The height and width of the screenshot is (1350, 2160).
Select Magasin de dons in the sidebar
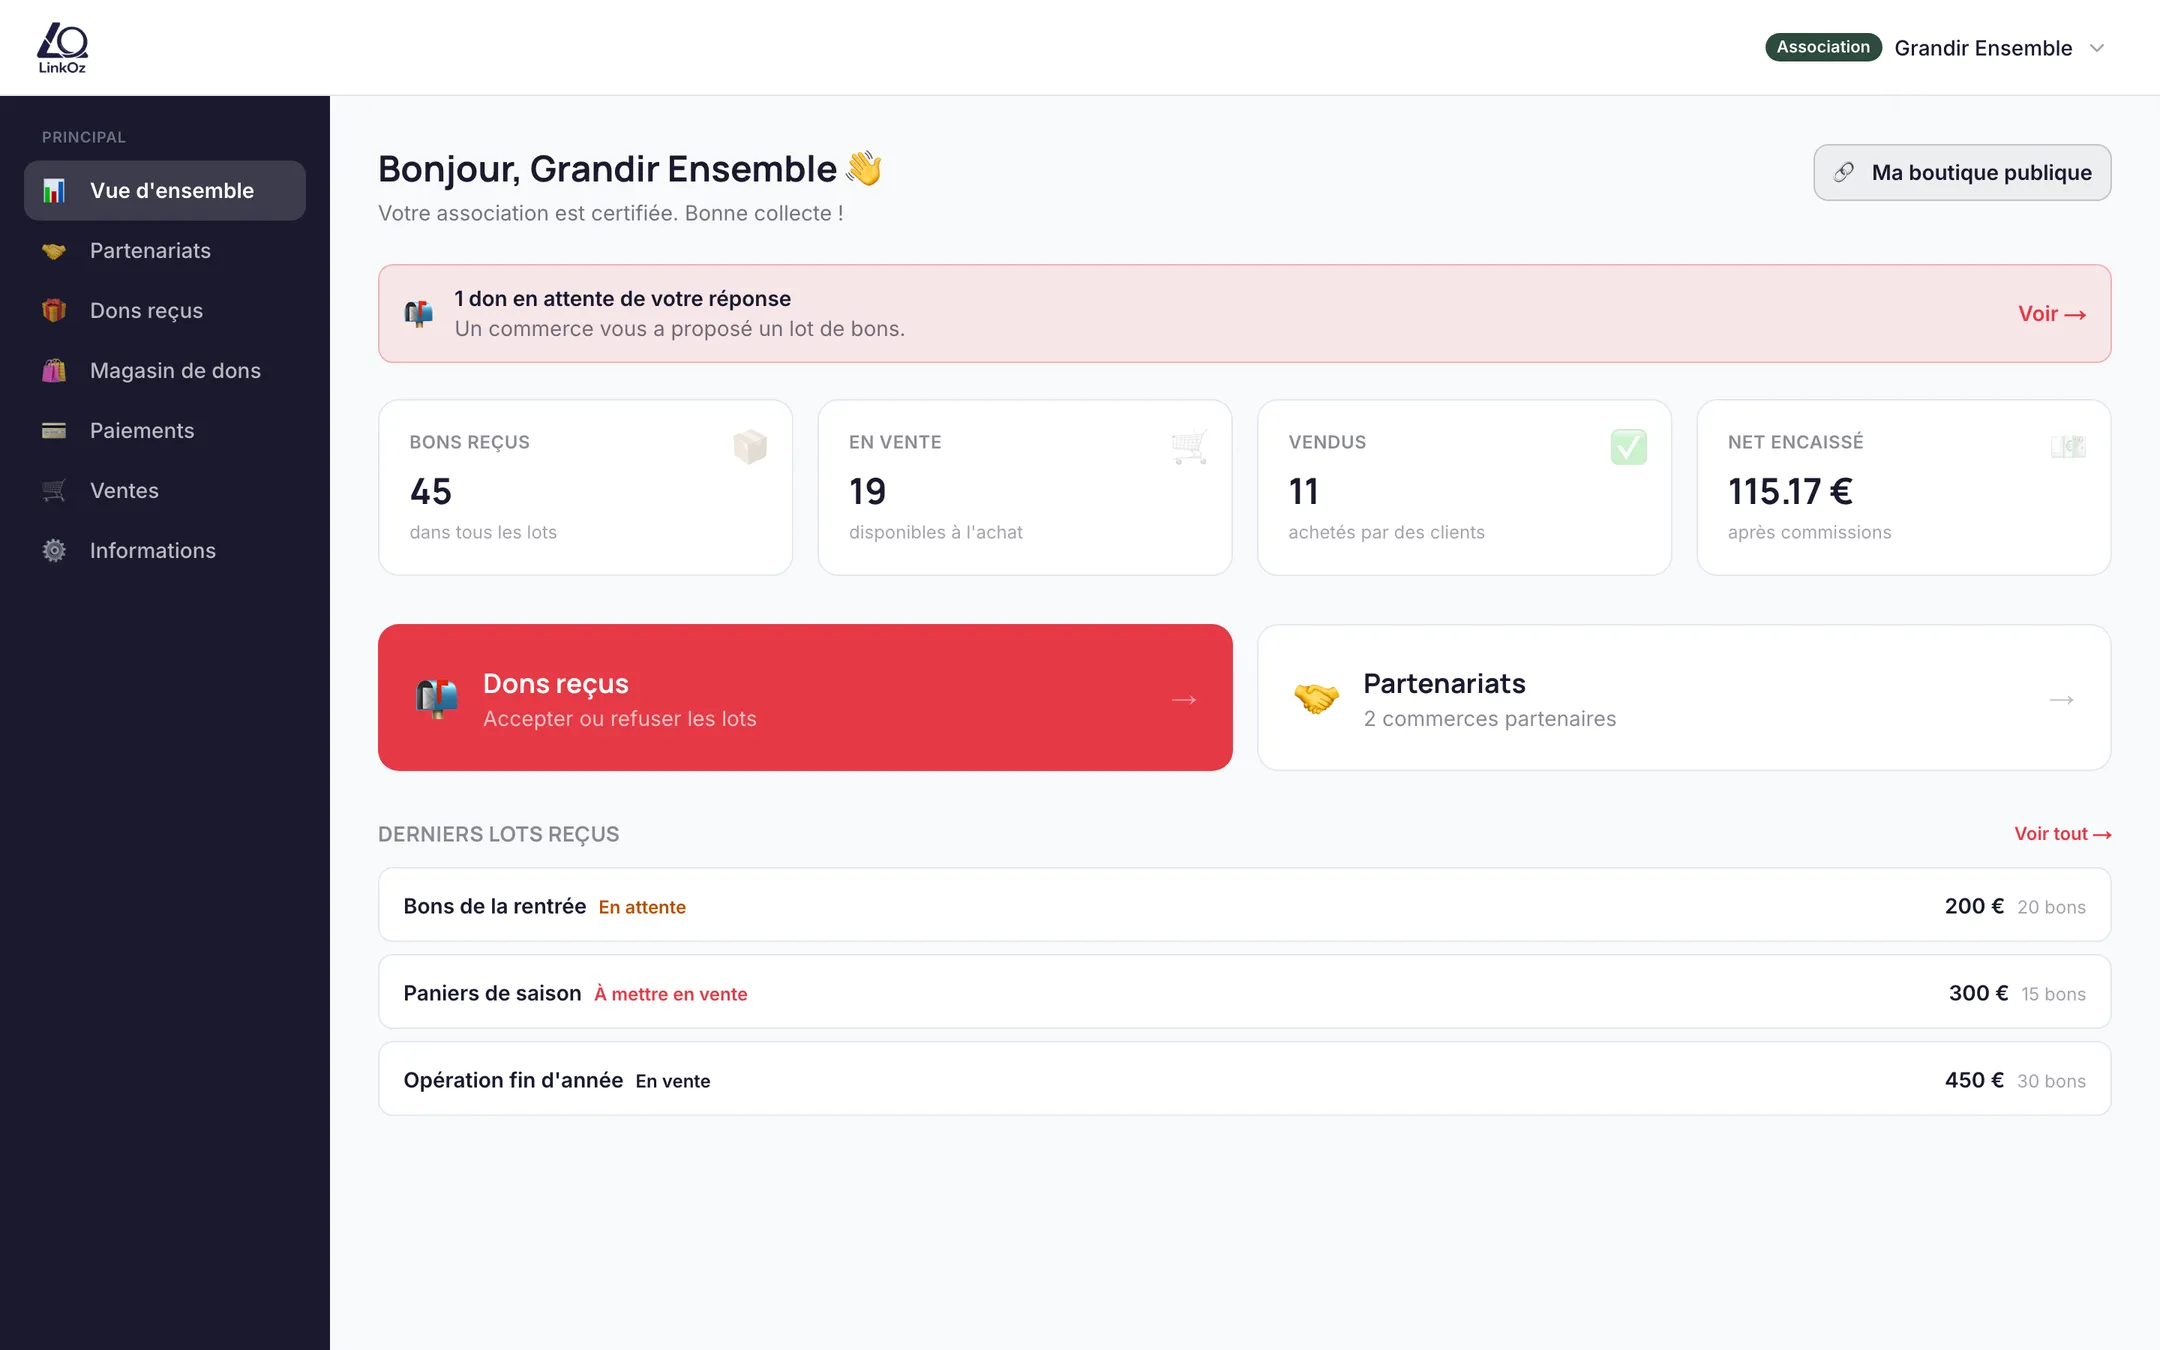pyautogui.click(x=165, y=370)
